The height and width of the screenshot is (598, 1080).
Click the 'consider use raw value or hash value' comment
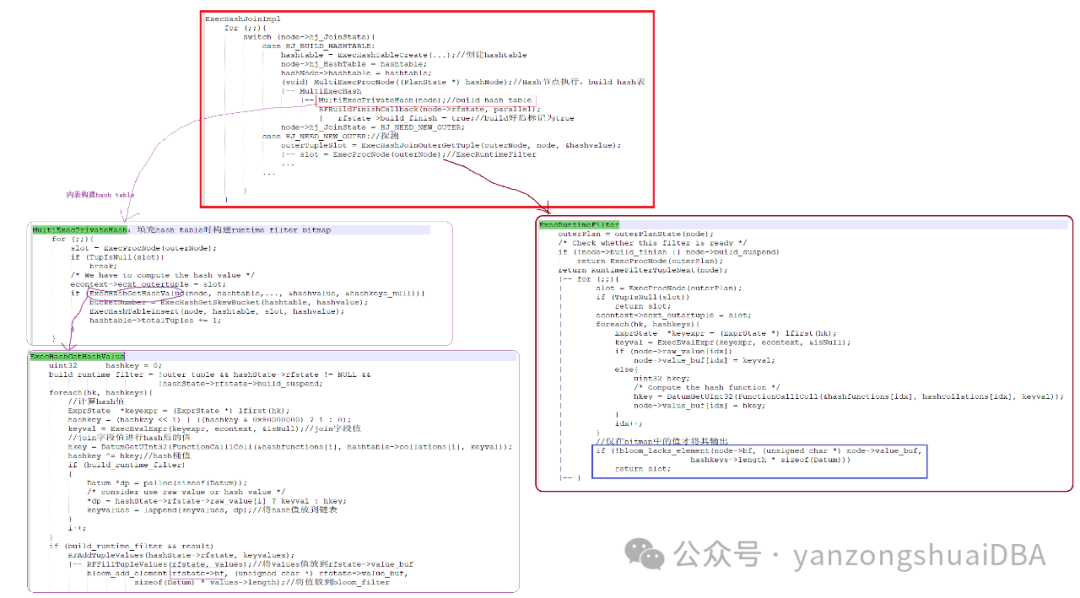pos(186,492)
